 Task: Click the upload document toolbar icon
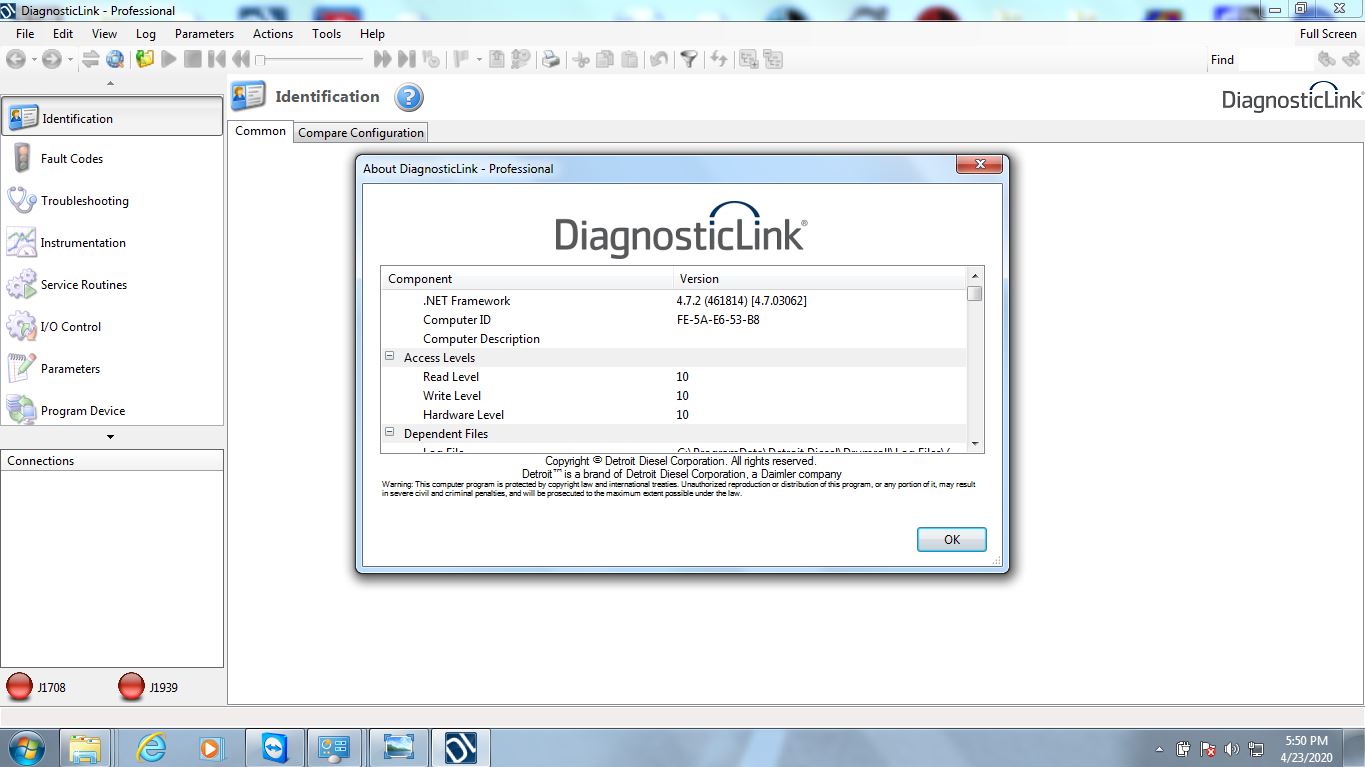pos(497,60)
